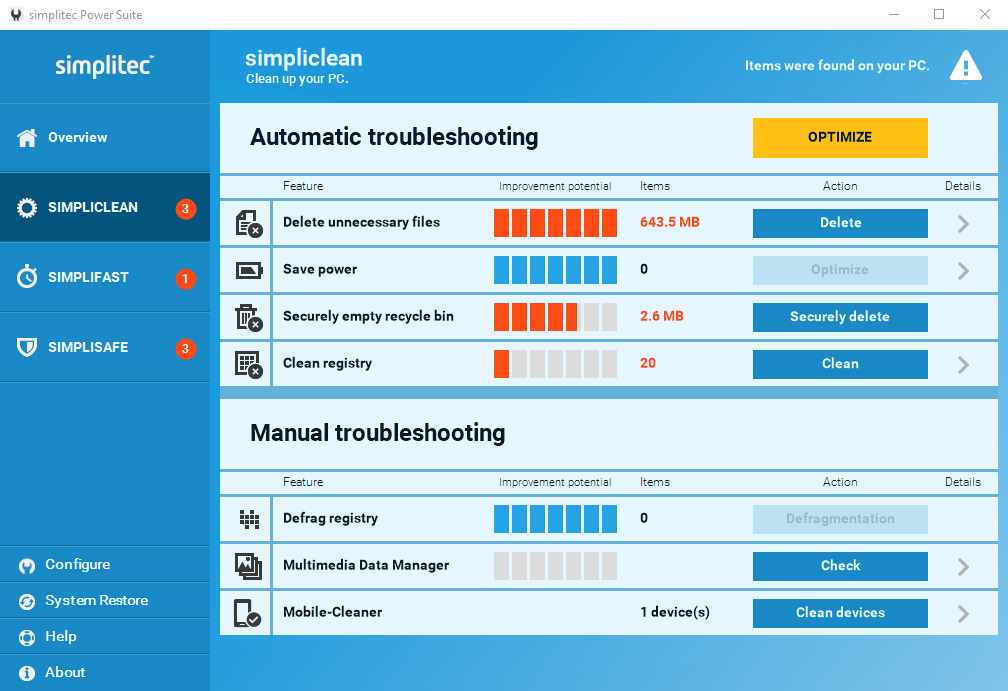The width and height of the screenshot is (1008, 691).
Task: Click the blue improvement bar for Save power
Action: 555,270
